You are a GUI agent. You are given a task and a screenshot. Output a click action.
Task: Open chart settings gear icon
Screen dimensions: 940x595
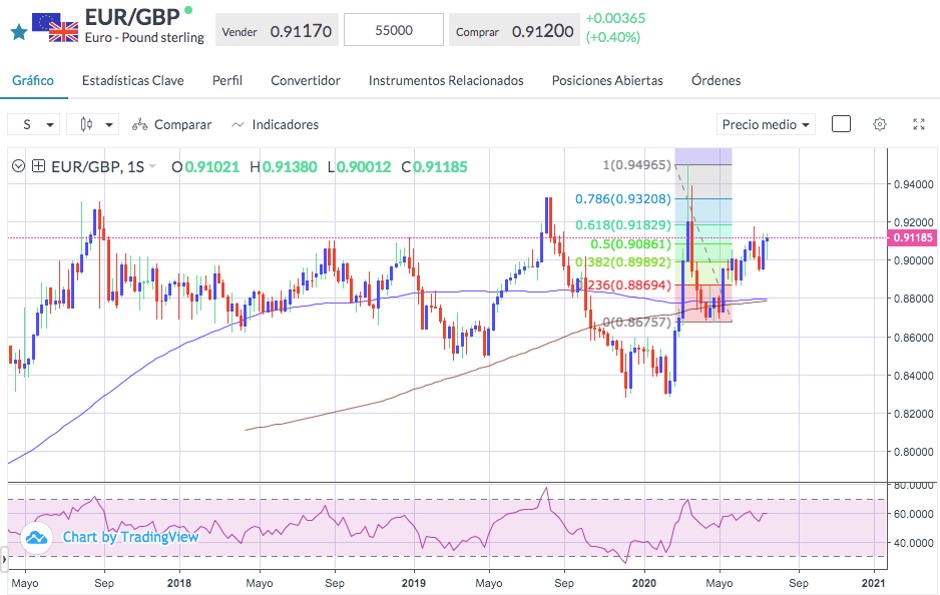click(x=879, y=124)
